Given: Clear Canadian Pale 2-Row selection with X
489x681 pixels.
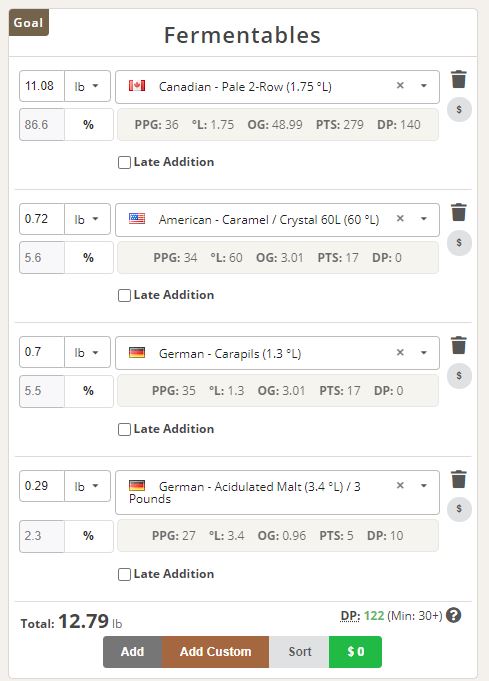Looking at the screenshot, I should (x=400, y=86).
